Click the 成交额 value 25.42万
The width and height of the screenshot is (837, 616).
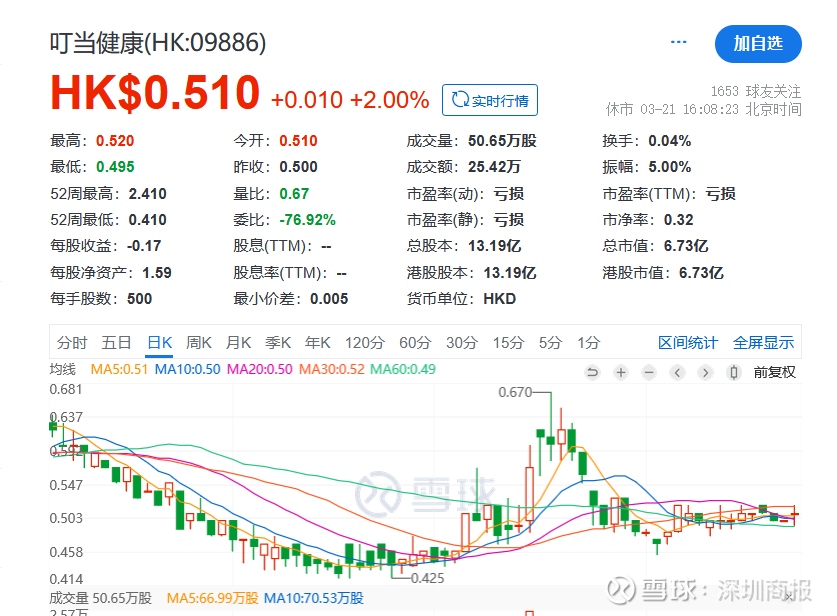click(x=494, y=167)
